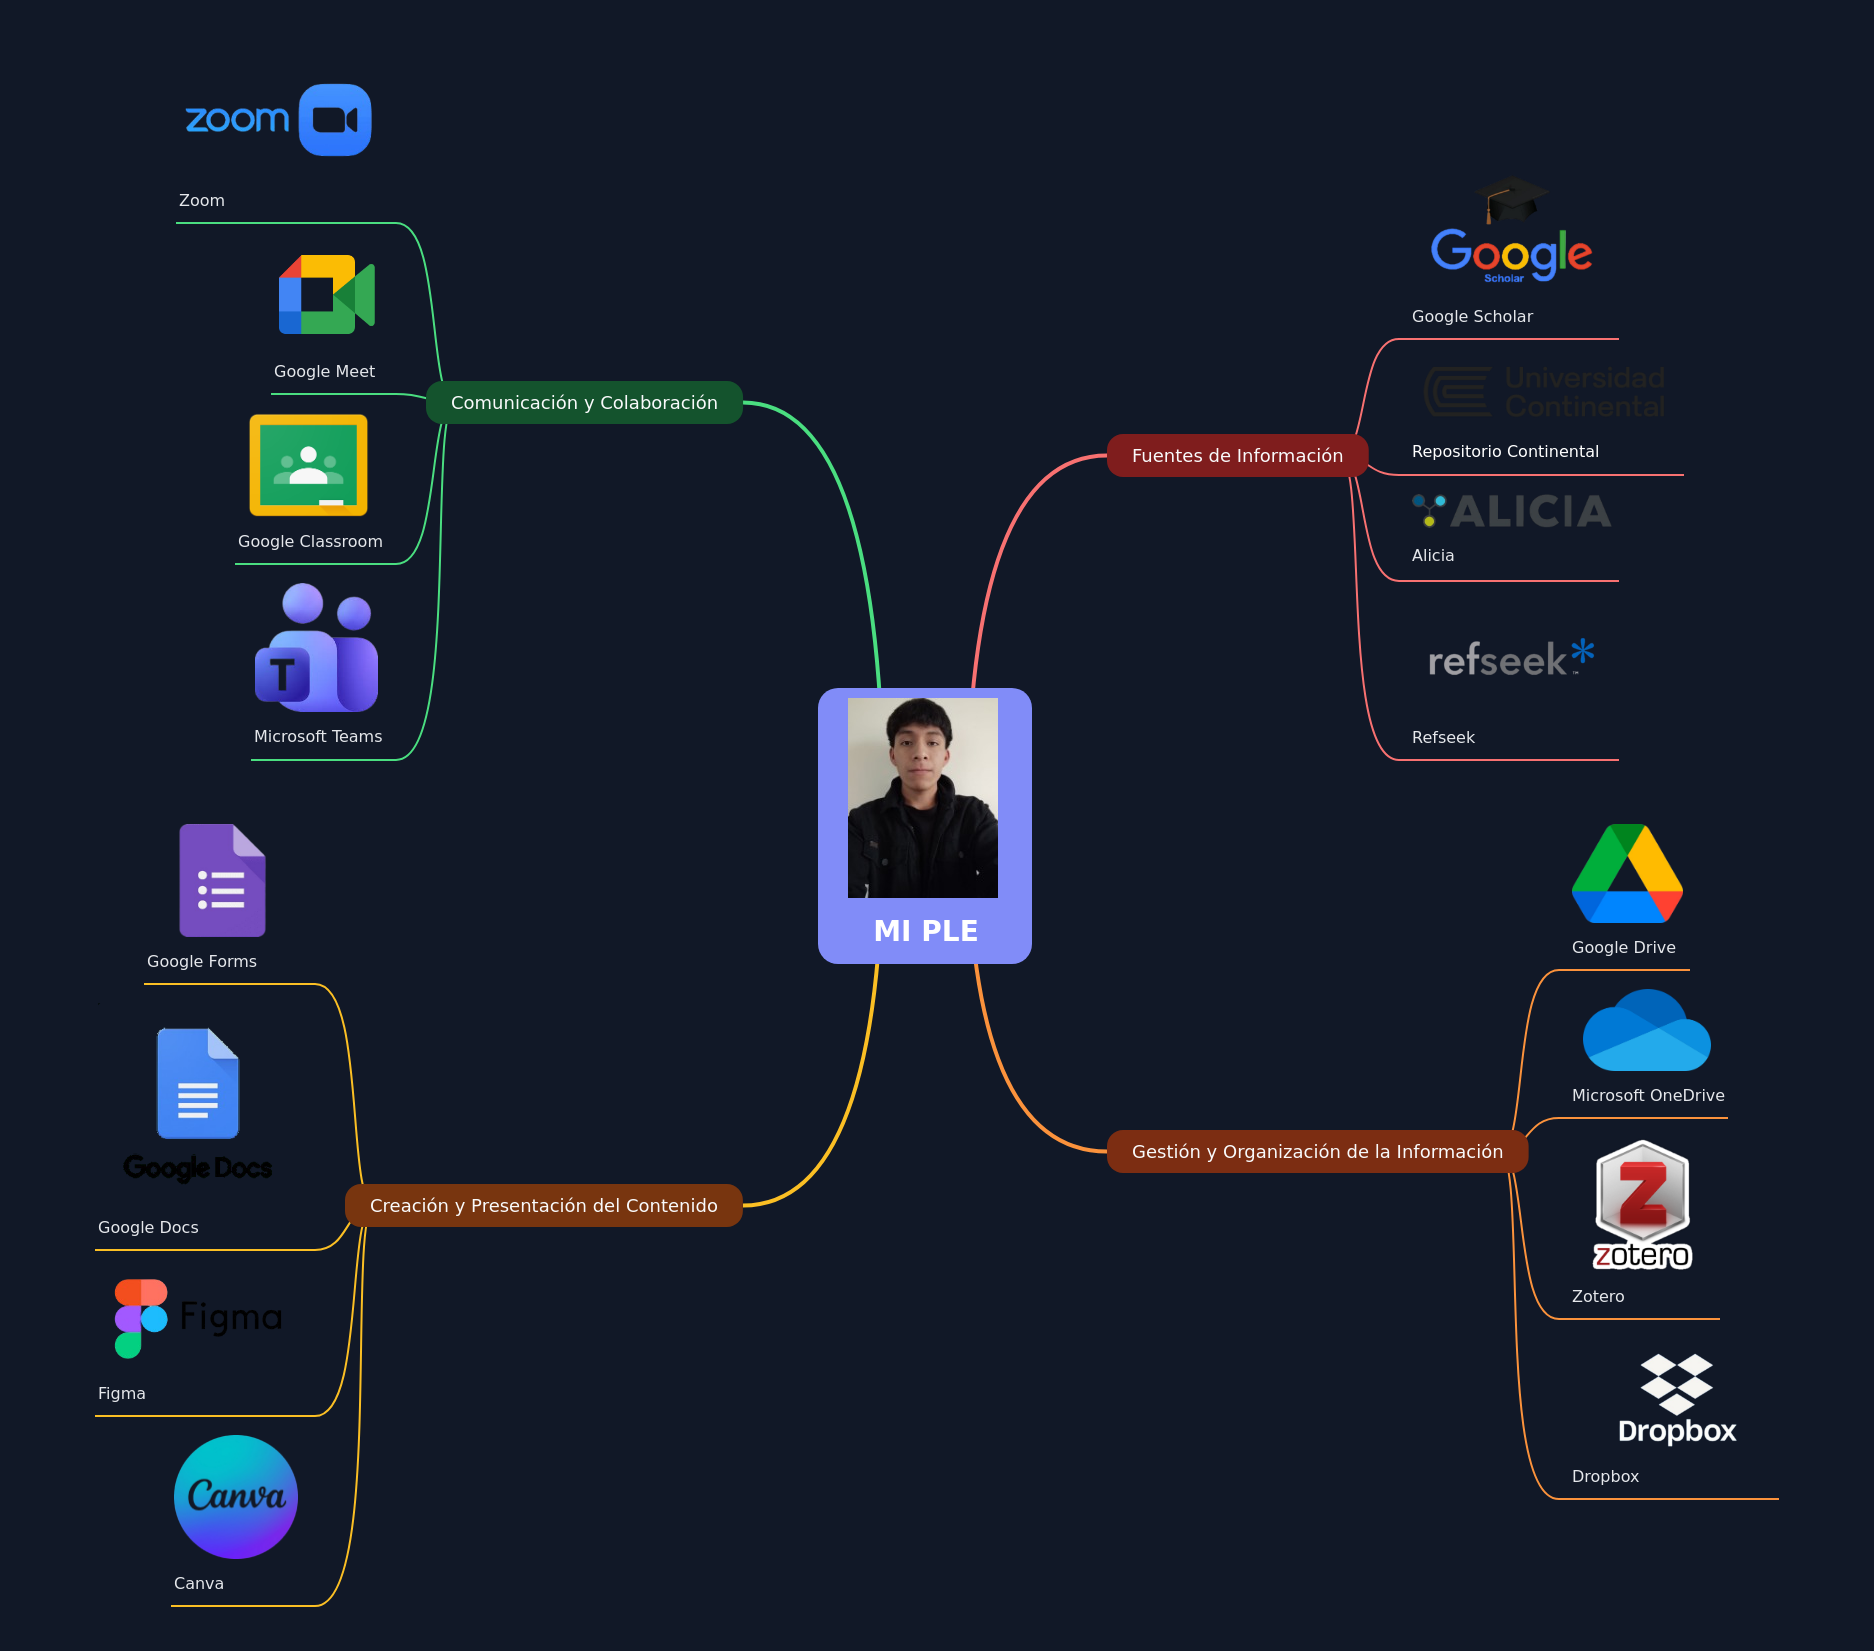Select the Google Docs caption label
The width and height of the screenshot is (1874, 1651).
click(148, 1227)
